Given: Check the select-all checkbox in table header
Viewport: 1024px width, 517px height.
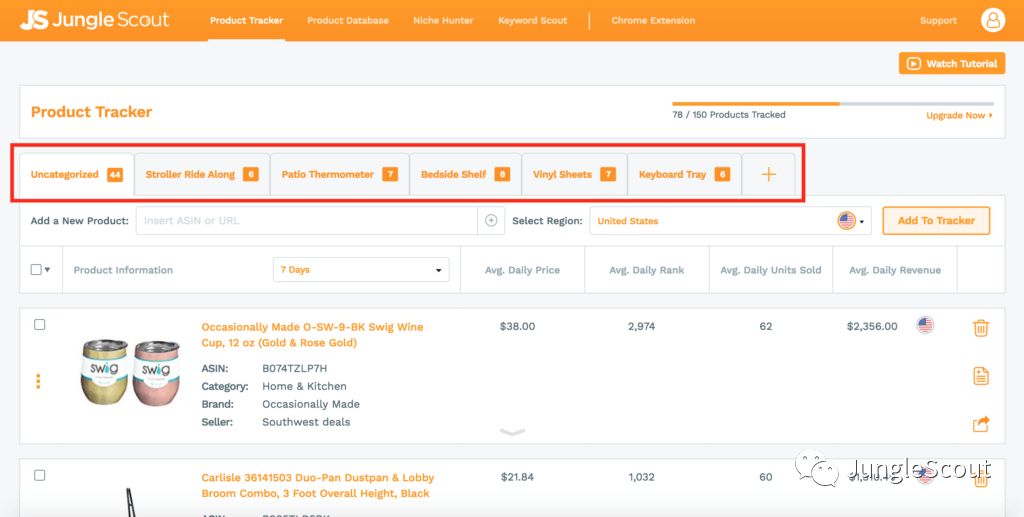Looking at the screenshot, I should [36, 270].
